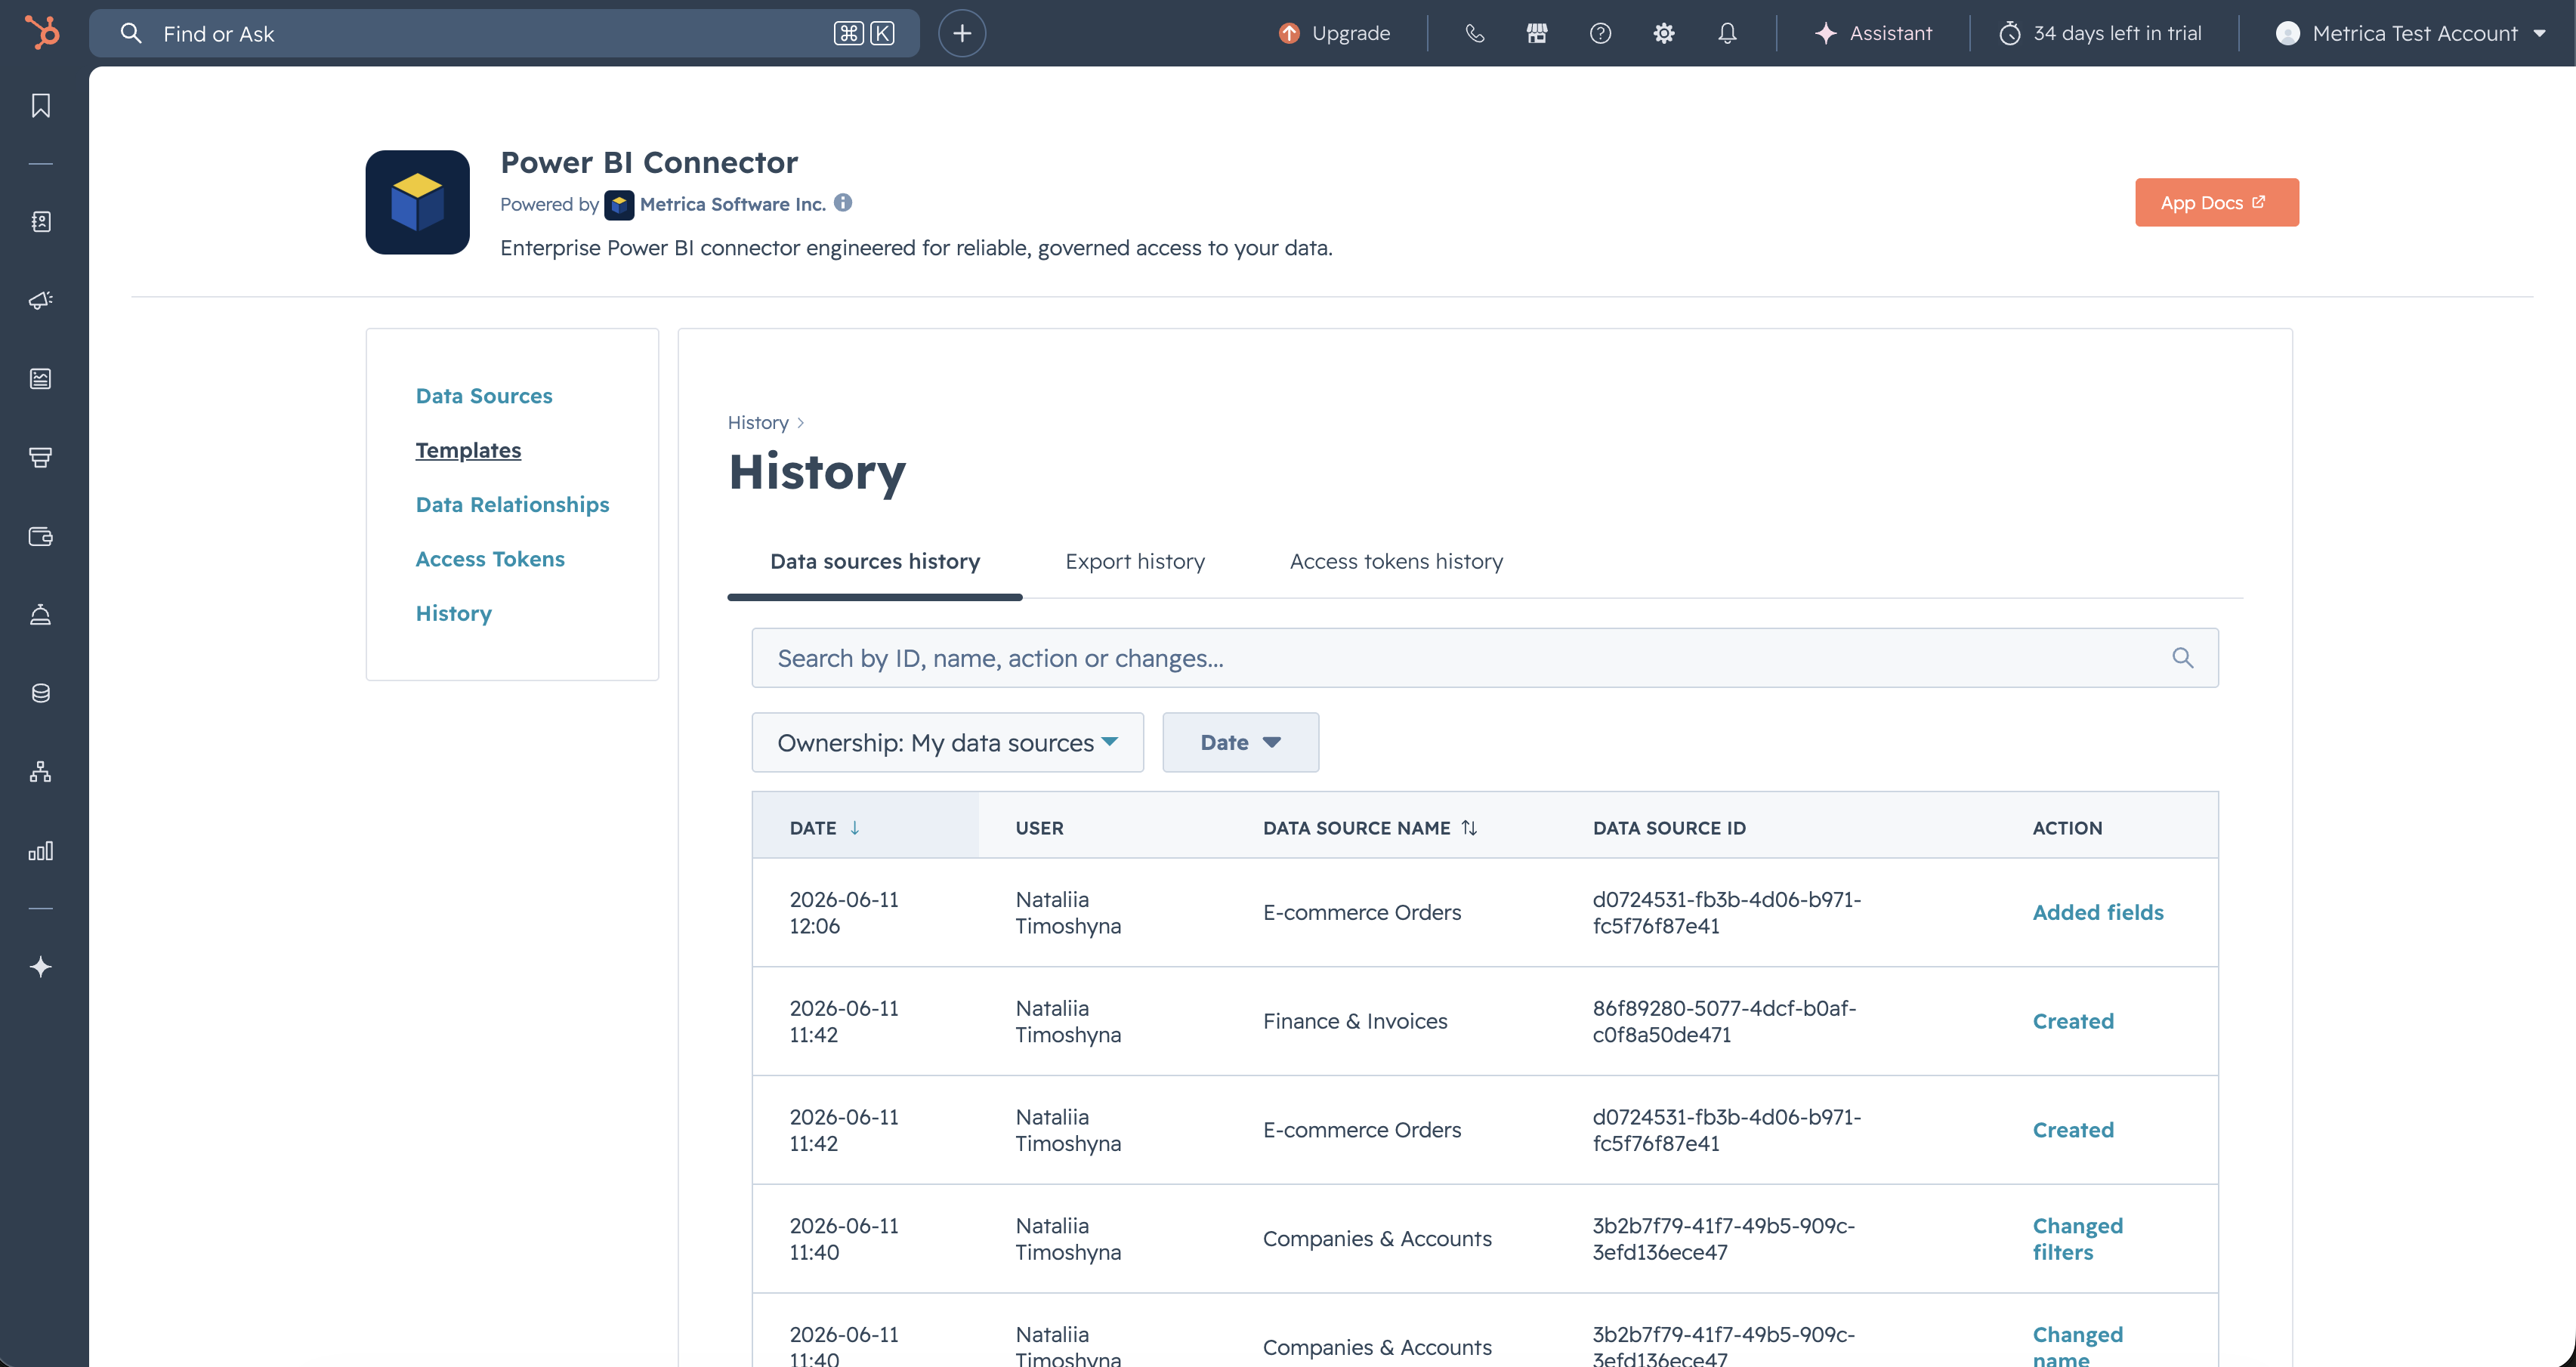Open the Changed filters action link
The height and width of the screenshot is (1367, 2576).
tap(2077, 1239)
